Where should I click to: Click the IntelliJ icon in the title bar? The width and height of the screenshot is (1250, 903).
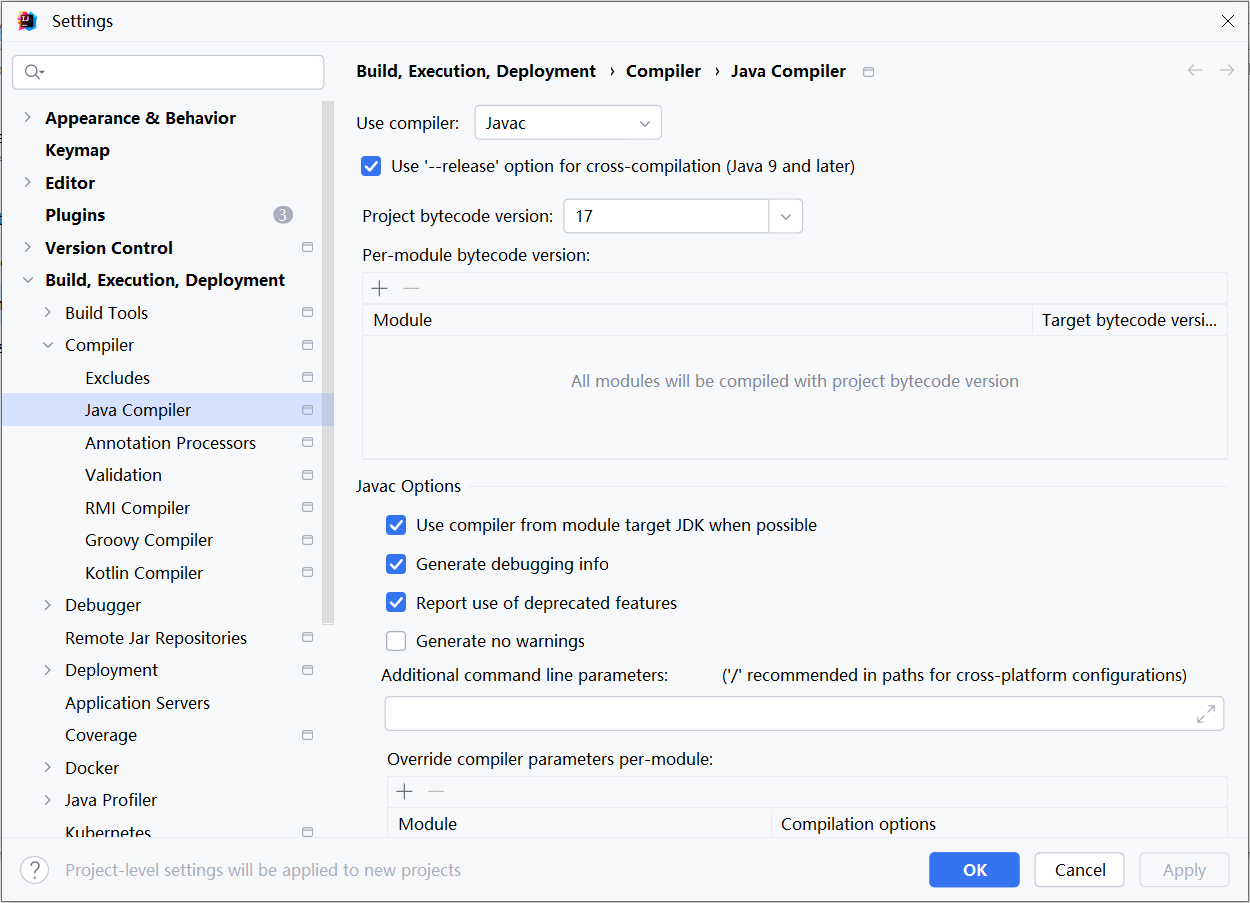26,20
